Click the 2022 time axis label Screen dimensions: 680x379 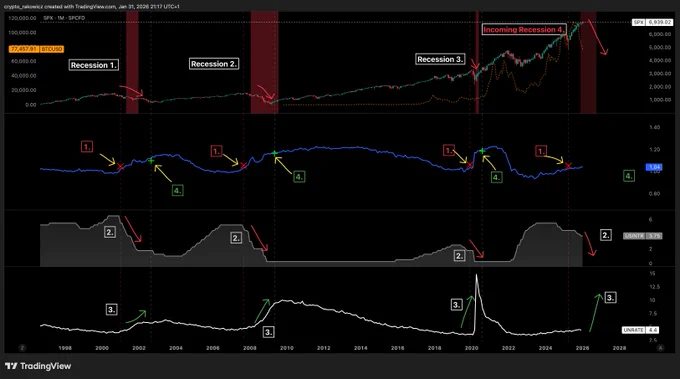[508, 348]
